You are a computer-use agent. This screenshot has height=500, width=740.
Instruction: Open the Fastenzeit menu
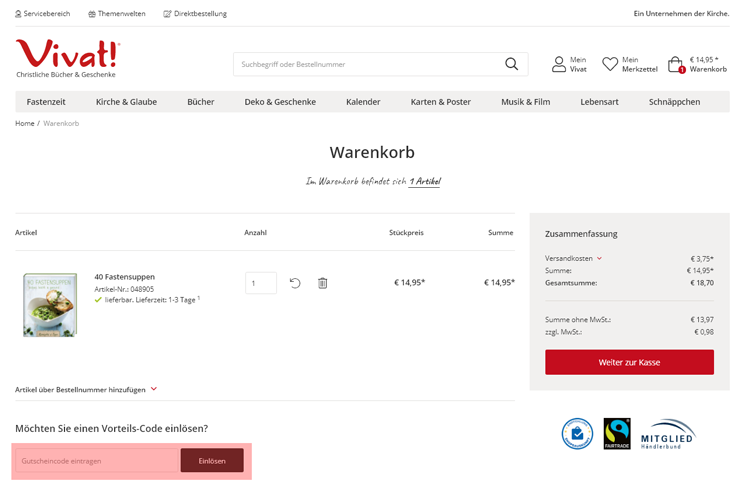coord(46,102)
